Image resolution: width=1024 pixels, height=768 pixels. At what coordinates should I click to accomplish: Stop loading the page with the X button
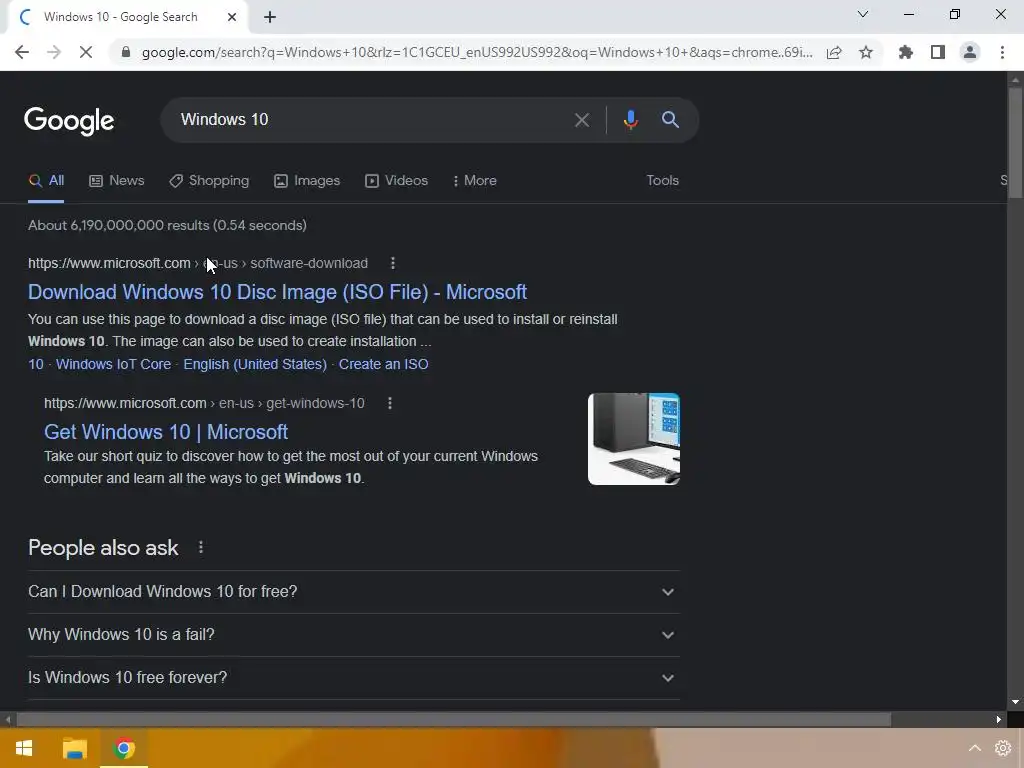(86, 52)
